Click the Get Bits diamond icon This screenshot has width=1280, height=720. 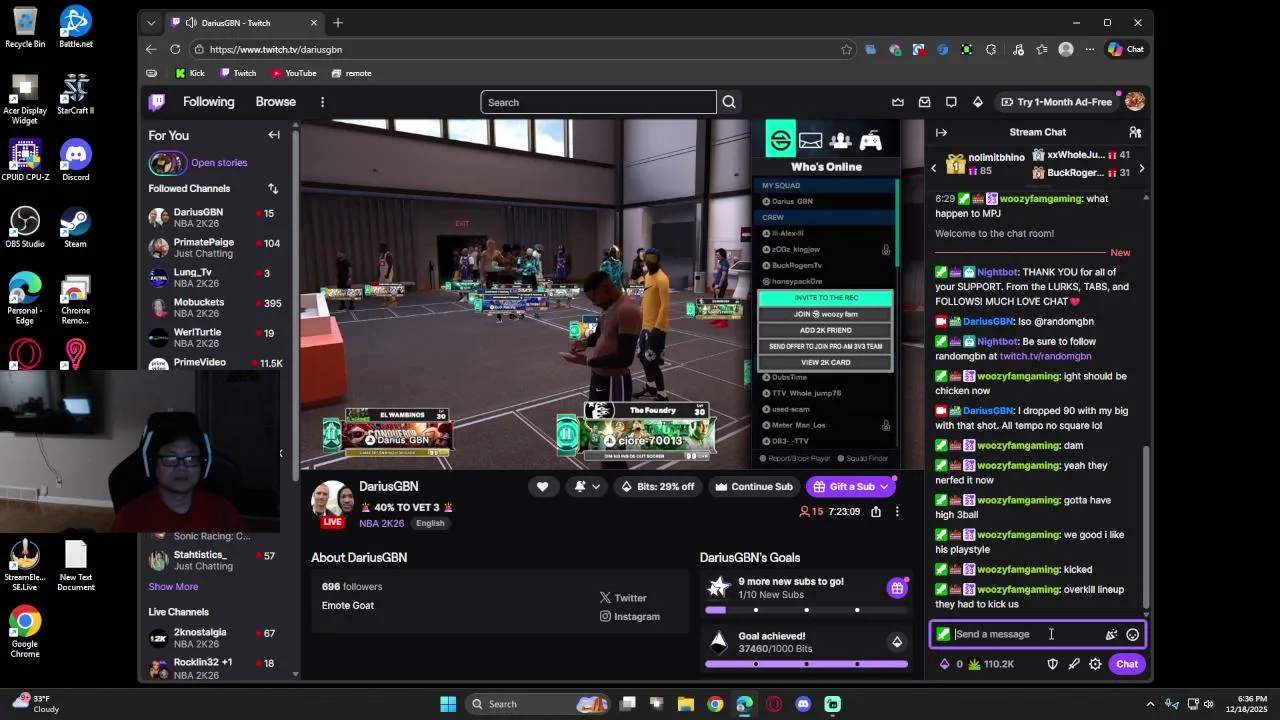978,102
